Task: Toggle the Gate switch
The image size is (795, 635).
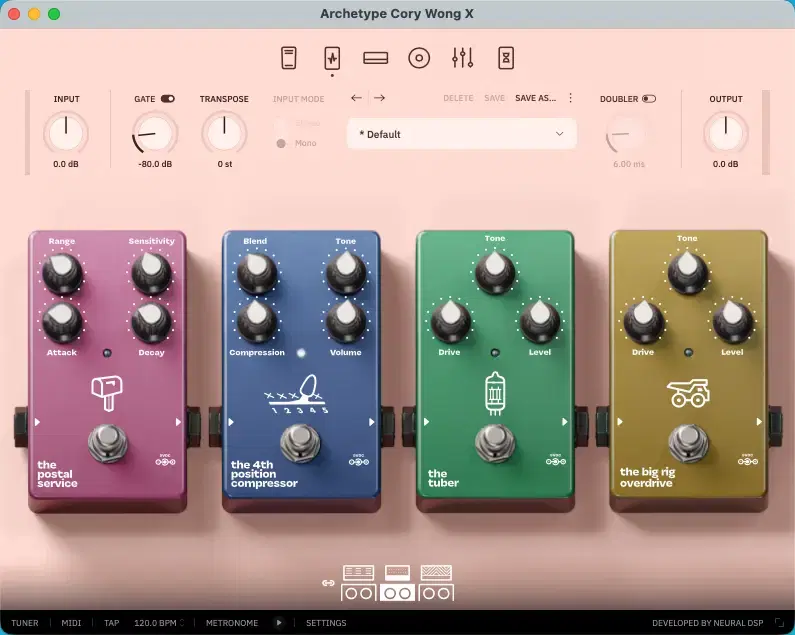Action: (x=167, y=99)
